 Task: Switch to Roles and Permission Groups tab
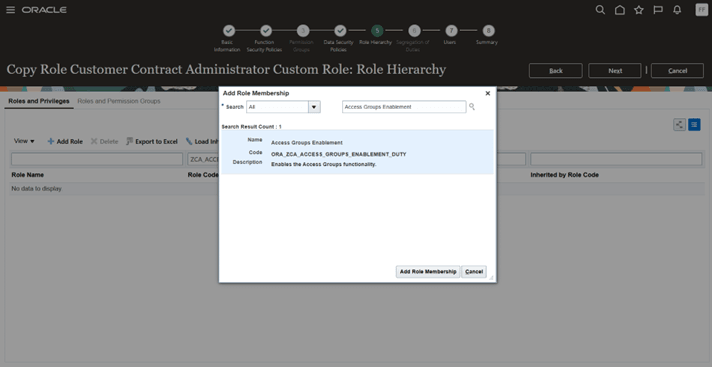click(119, 101)
